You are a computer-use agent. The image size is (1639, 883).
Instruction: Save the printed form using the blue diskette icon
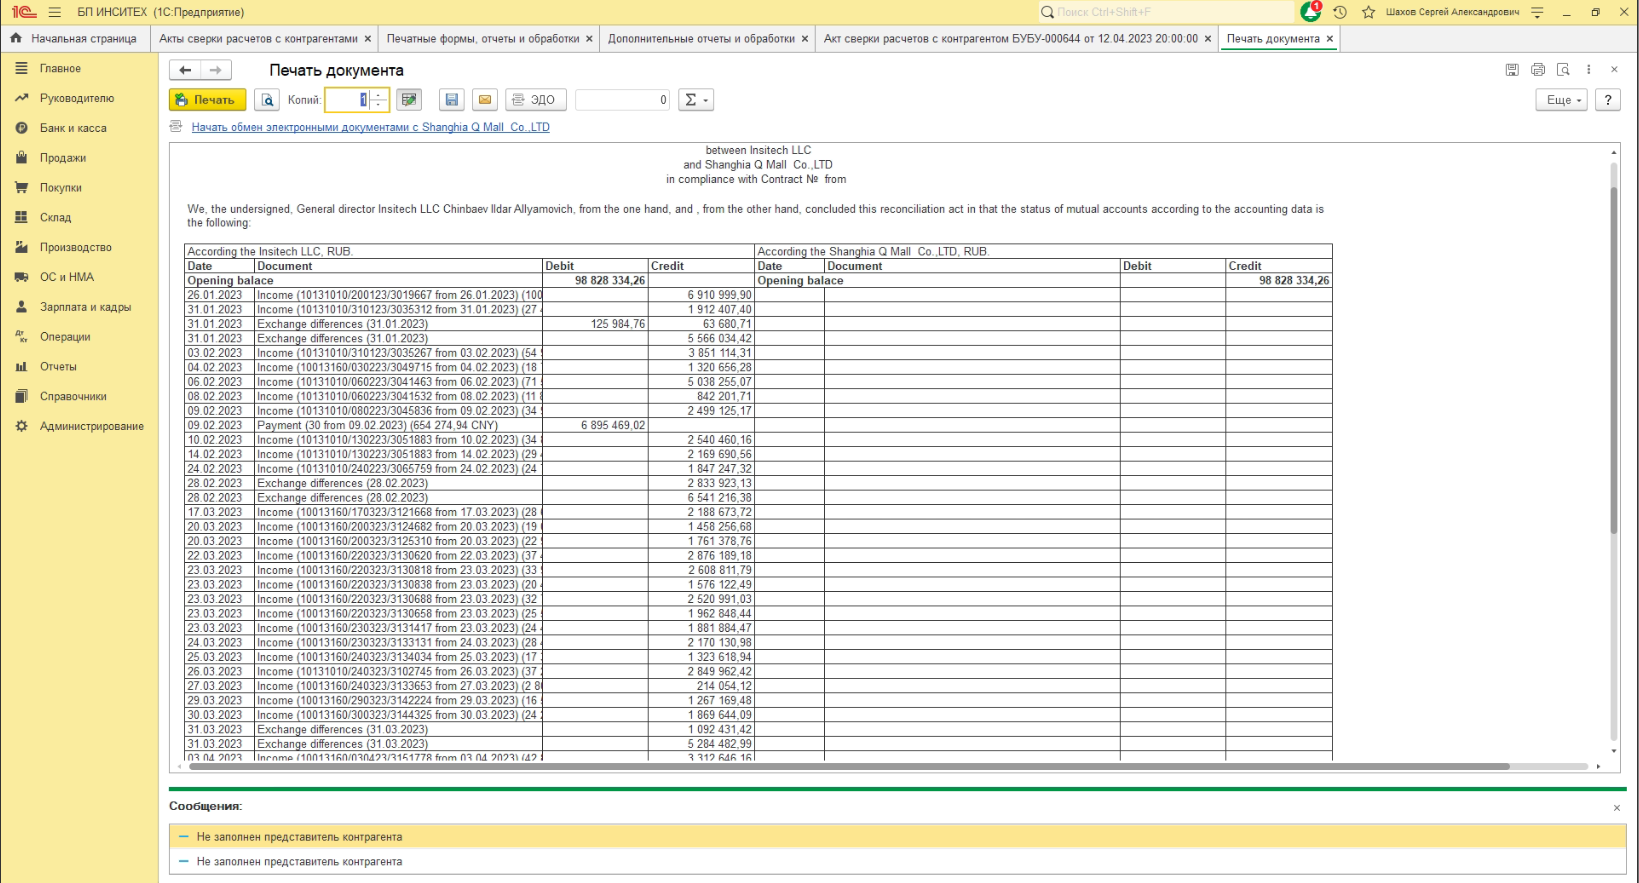452,100
